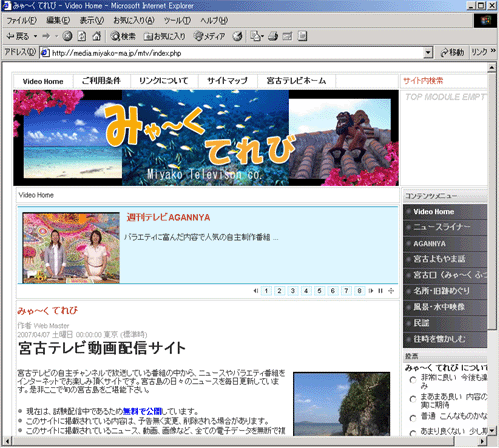
Task: Go to slide 8 in slideshow pager
Action: 359,291
